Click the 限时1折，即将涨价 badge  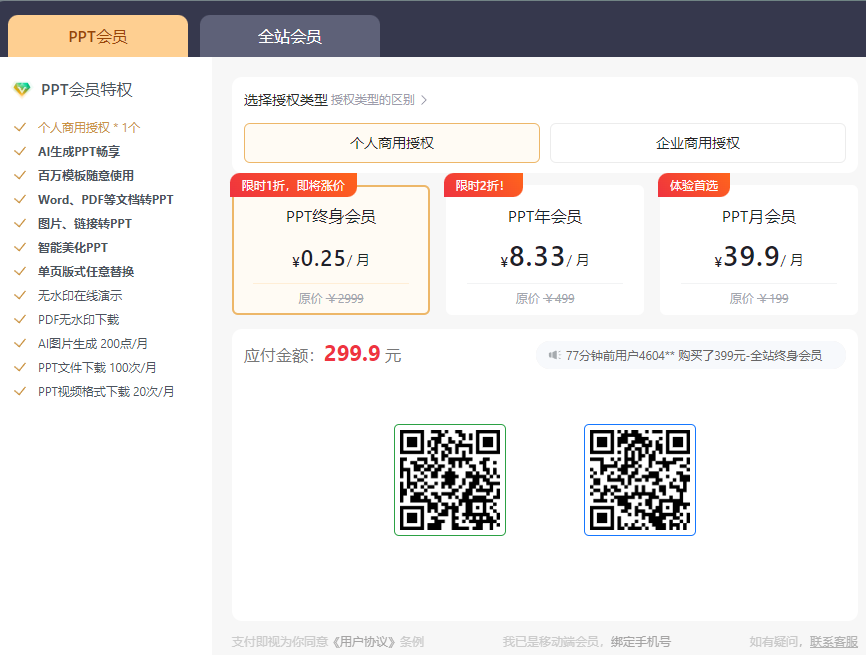pos(293,185)
